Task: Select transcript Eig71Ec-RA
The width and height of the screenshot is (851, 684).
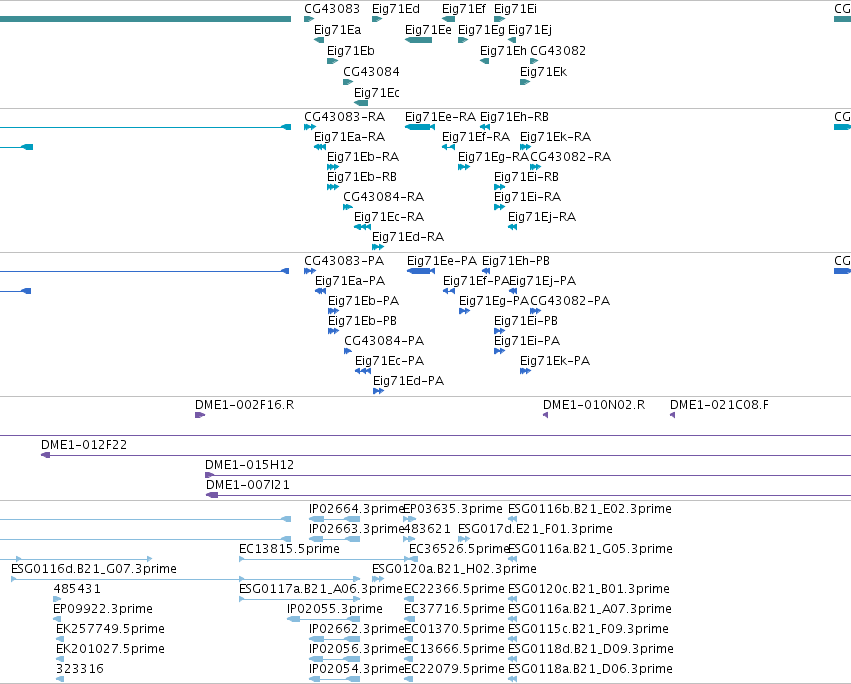Action: [x=389, y=217]
